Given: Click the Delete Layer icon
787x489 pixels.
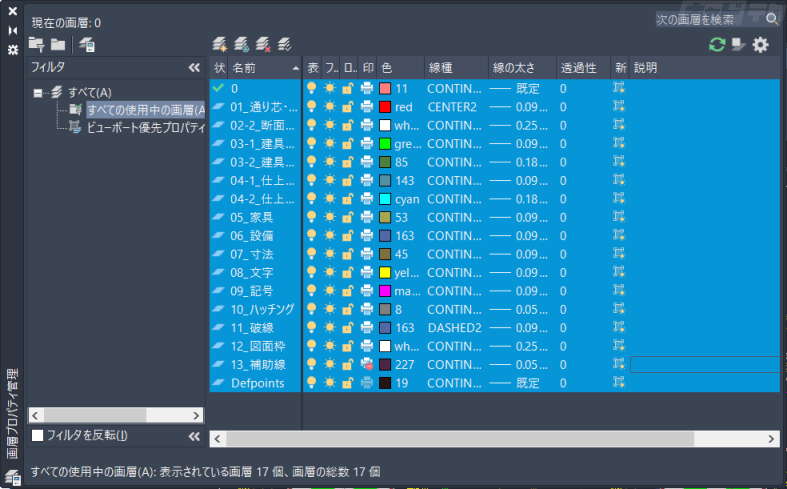Looking at the screenshot, I should [263, 44].
